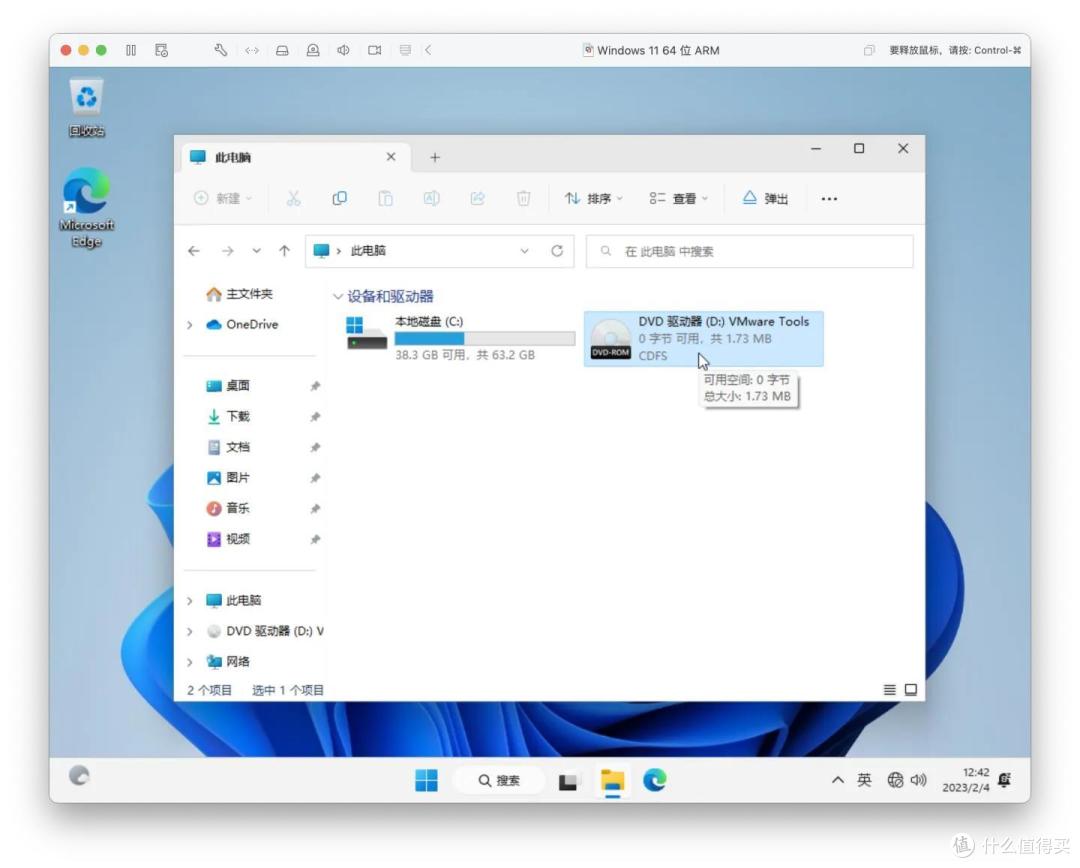Screen dimensions: 1080x868
Task: Click the Delete trash icon in Explorer toolbar
Action: 523,198
